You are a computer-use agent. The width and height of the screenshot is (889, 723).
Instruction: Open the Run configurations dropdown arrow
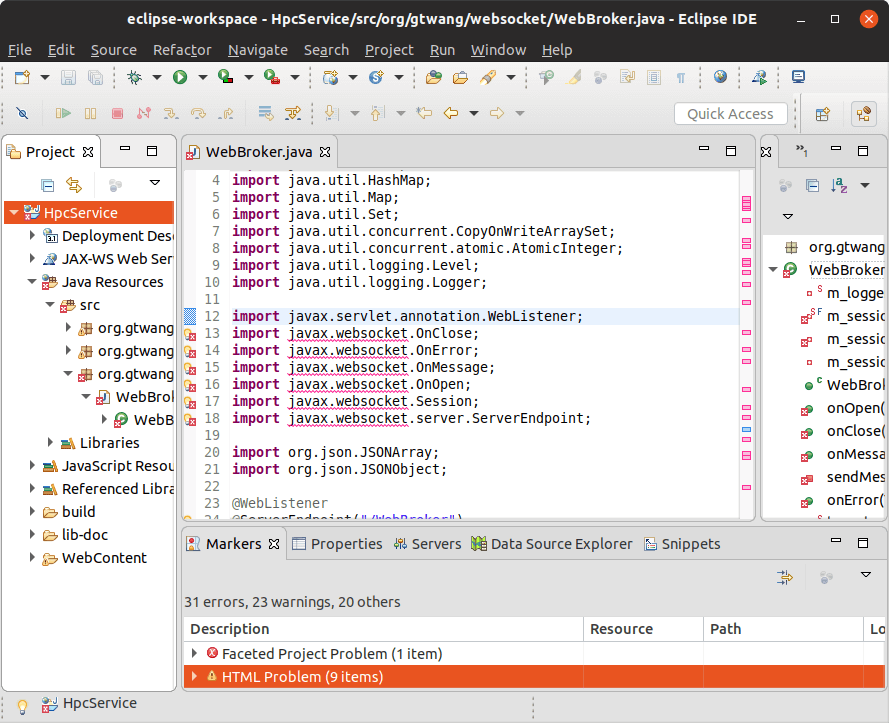200,77
